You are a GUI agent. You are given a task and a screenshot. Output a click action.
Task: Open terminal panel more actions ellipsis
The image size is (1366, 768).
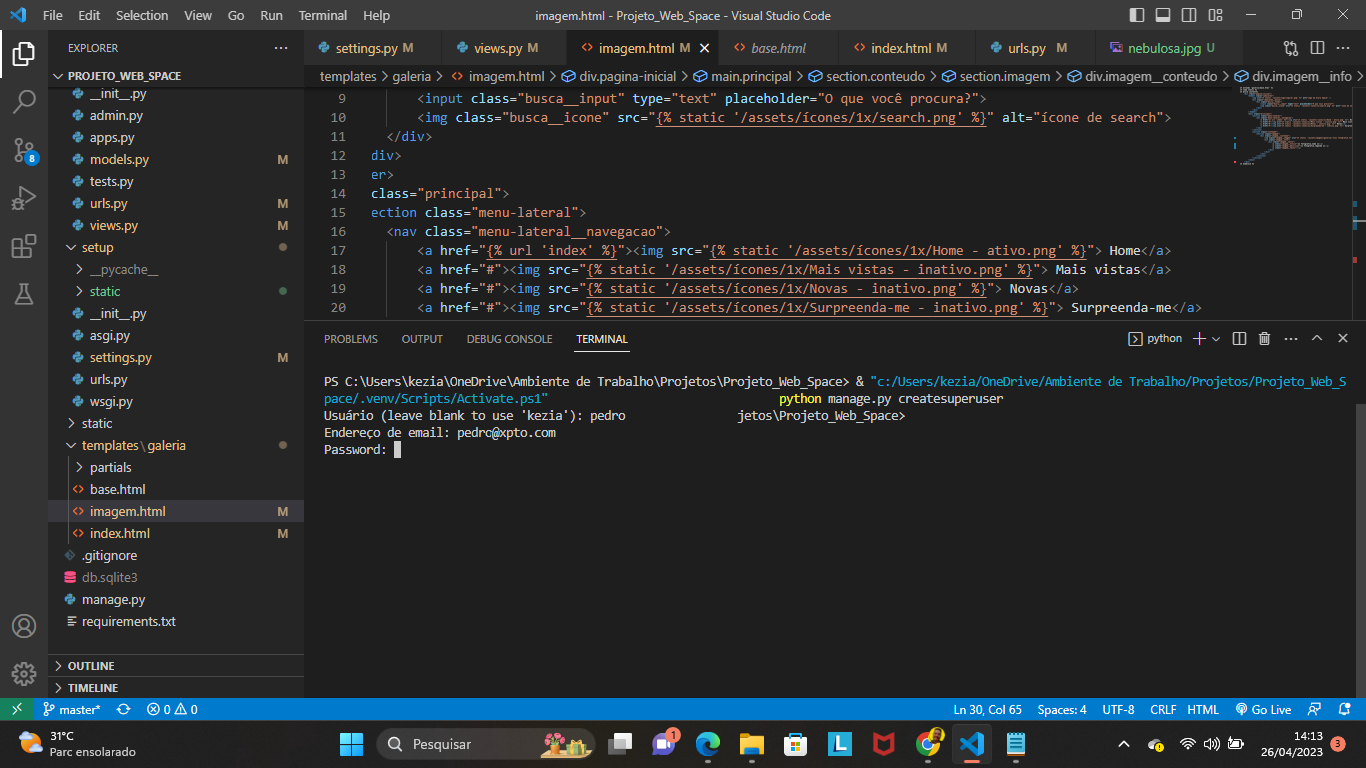(1290, 339)
